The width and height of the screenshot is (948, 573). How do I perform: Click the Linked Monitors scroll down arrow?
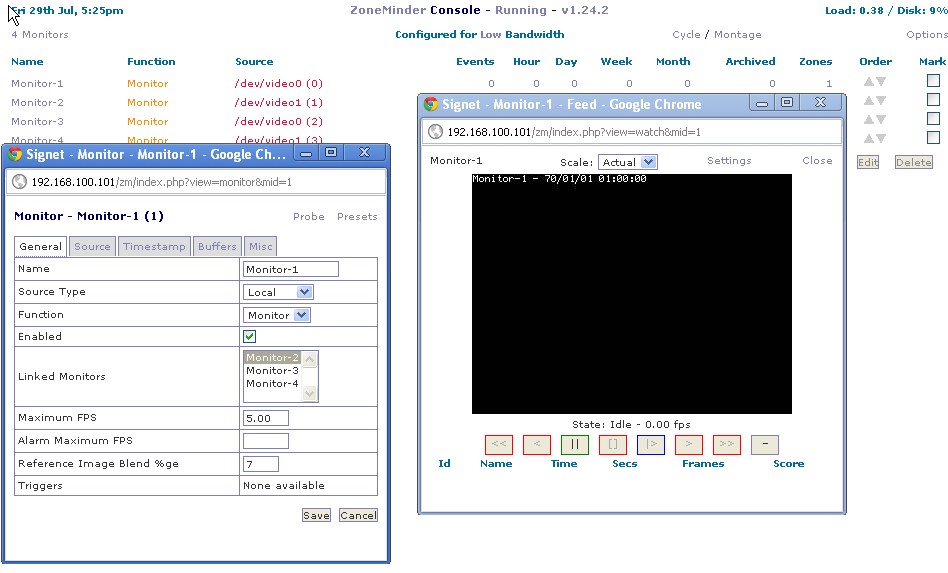[310, 394]
